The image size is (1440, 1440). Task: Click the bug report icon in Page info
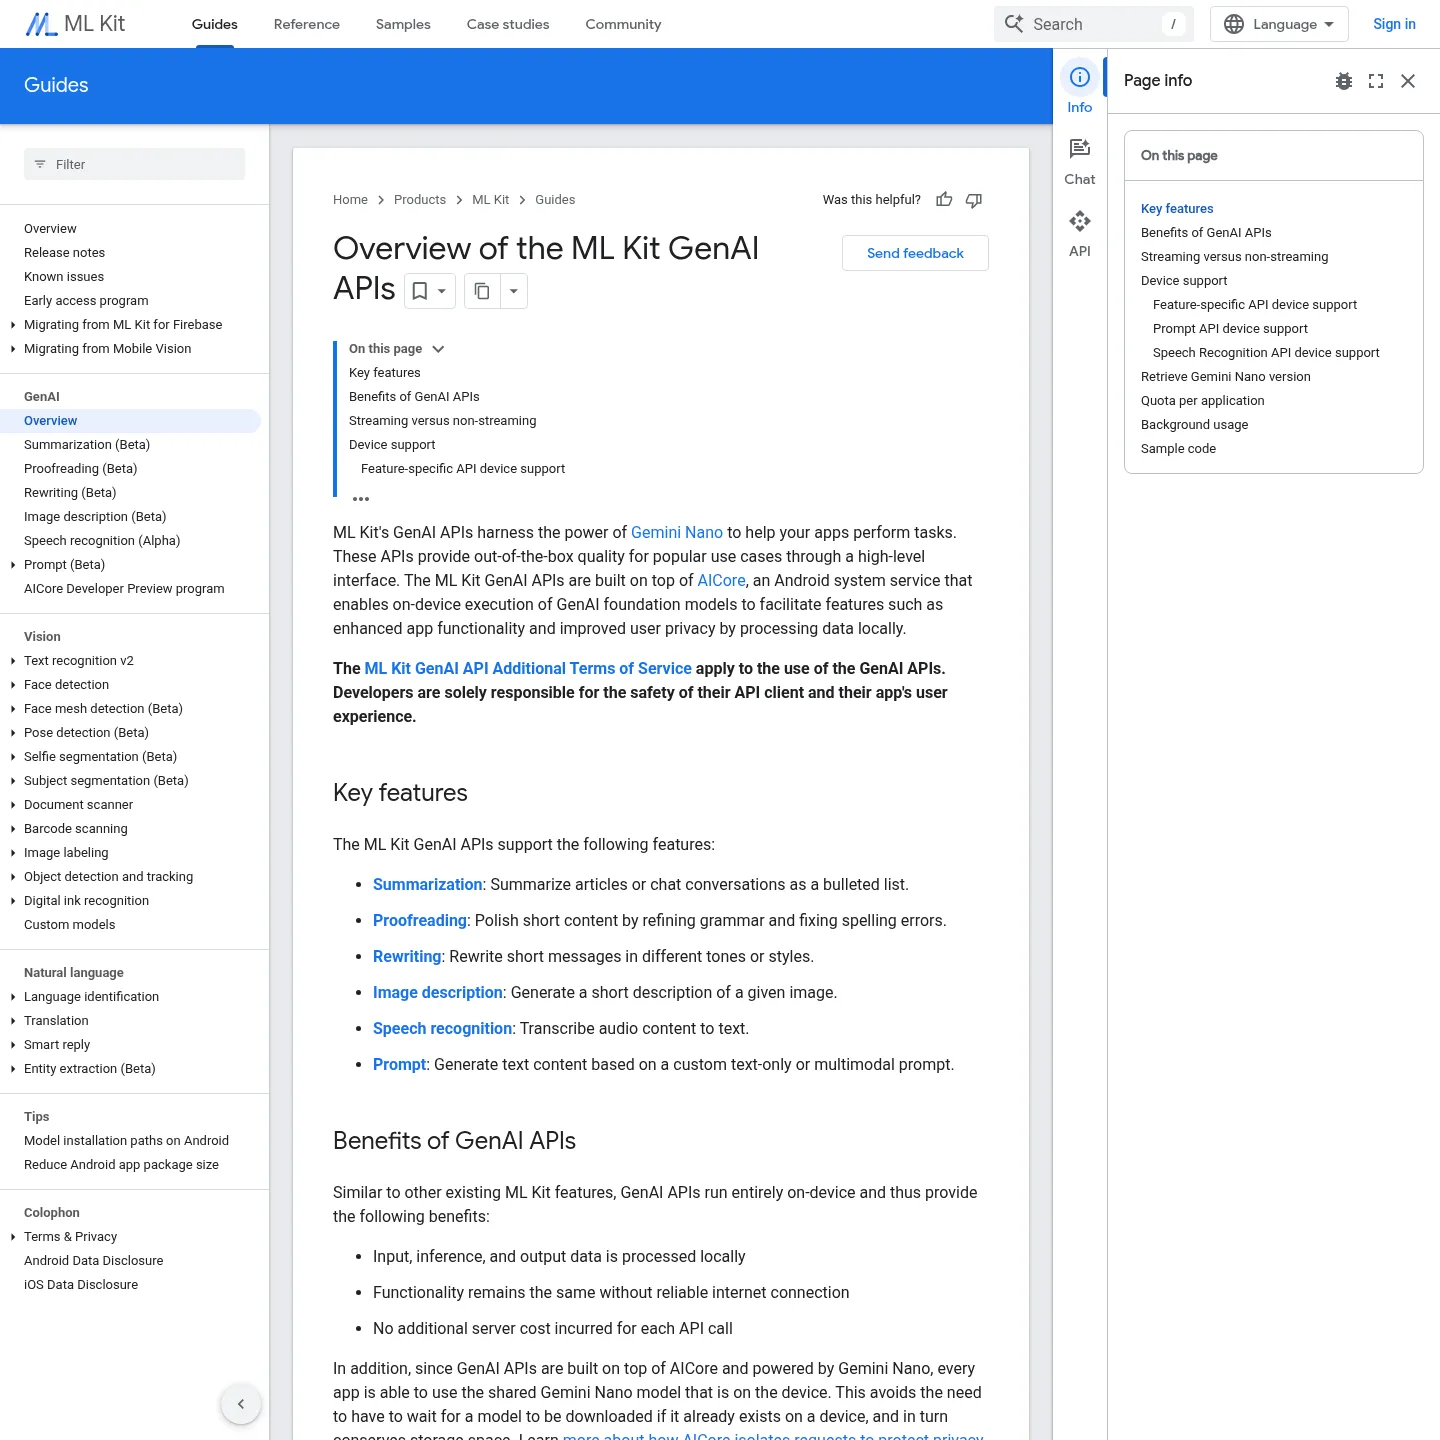[1344, 81]
